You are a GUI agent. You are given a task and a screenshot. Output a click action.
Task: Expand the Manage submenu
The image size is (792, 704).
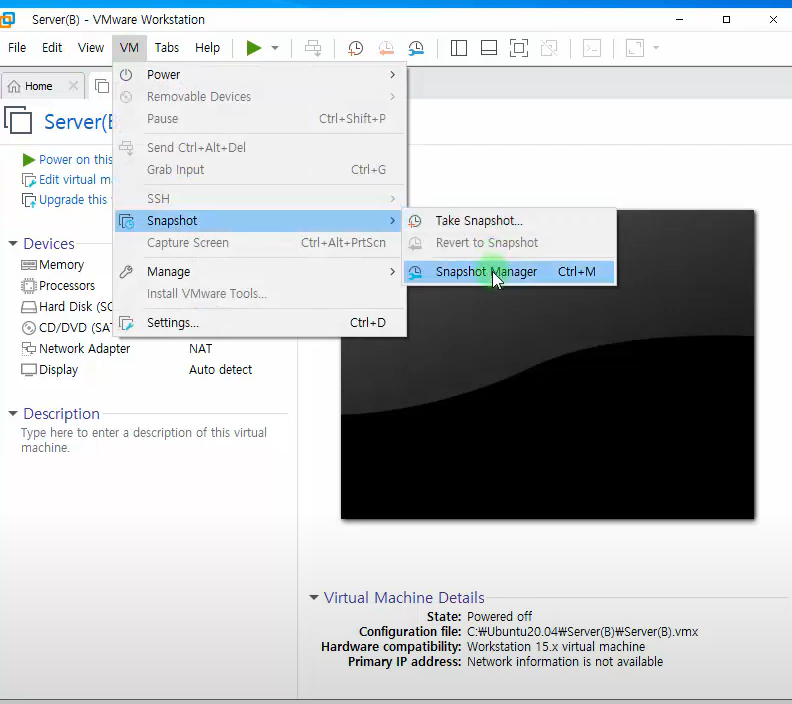click(260, 272)
